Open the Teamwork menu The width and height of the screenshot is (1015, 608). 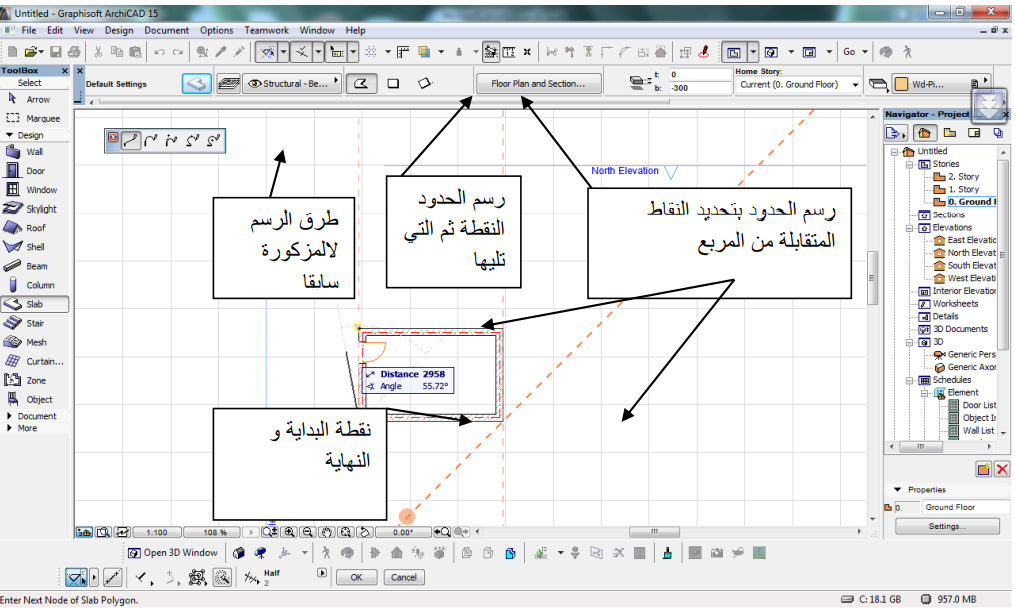coord(266,30)
